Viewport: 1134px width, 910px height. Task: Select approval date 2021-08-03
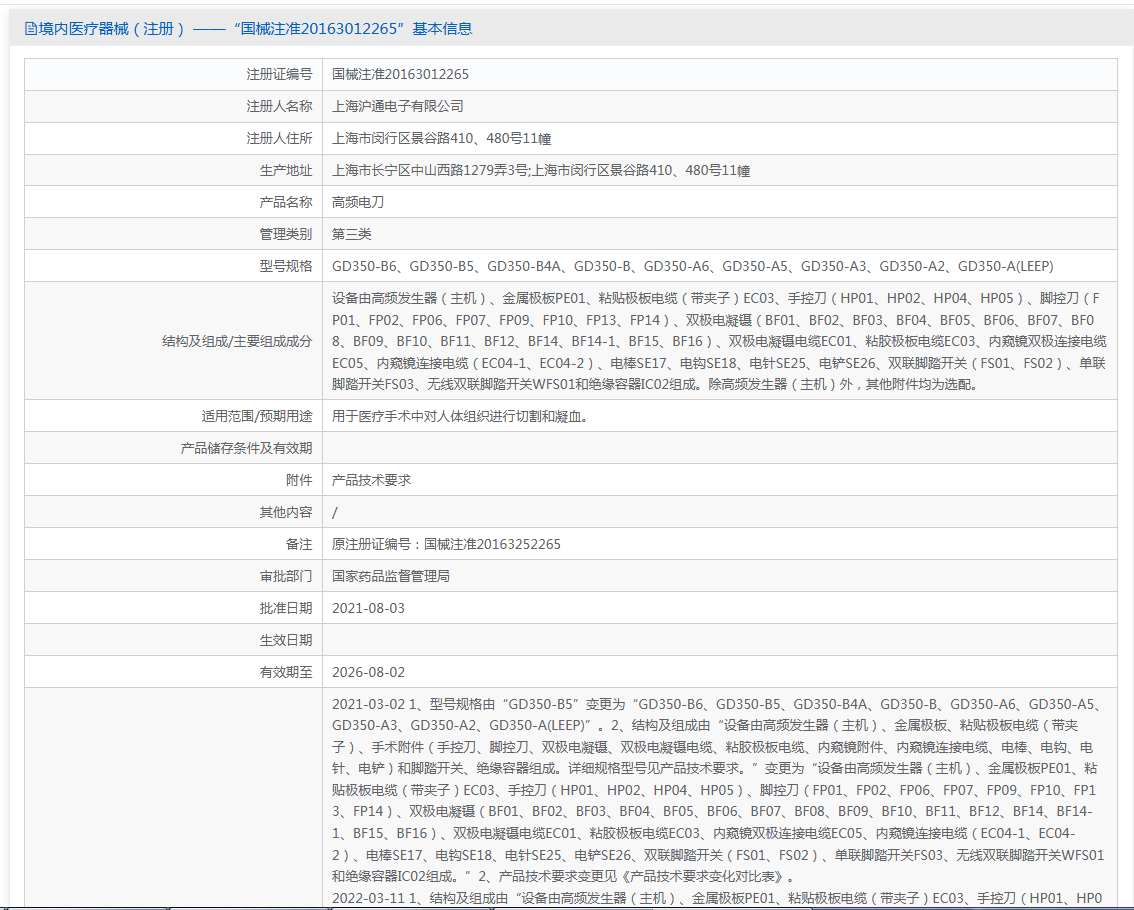[368, 608]
